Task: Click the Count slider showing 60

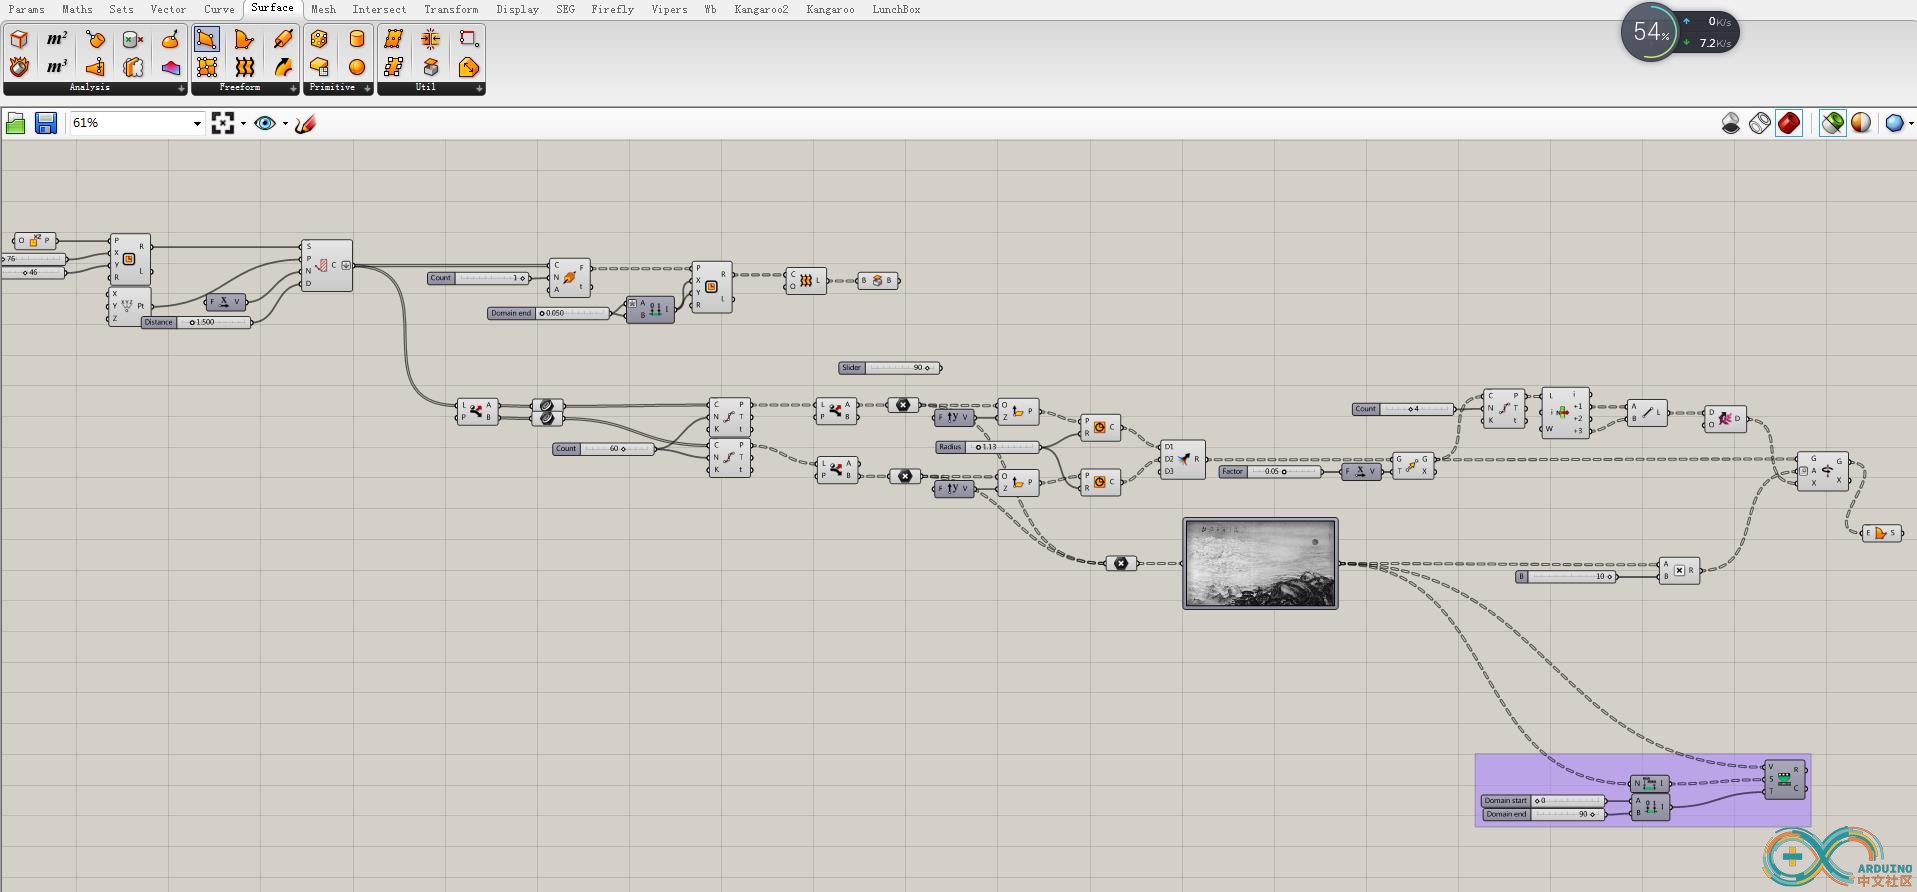Action: 604,448
